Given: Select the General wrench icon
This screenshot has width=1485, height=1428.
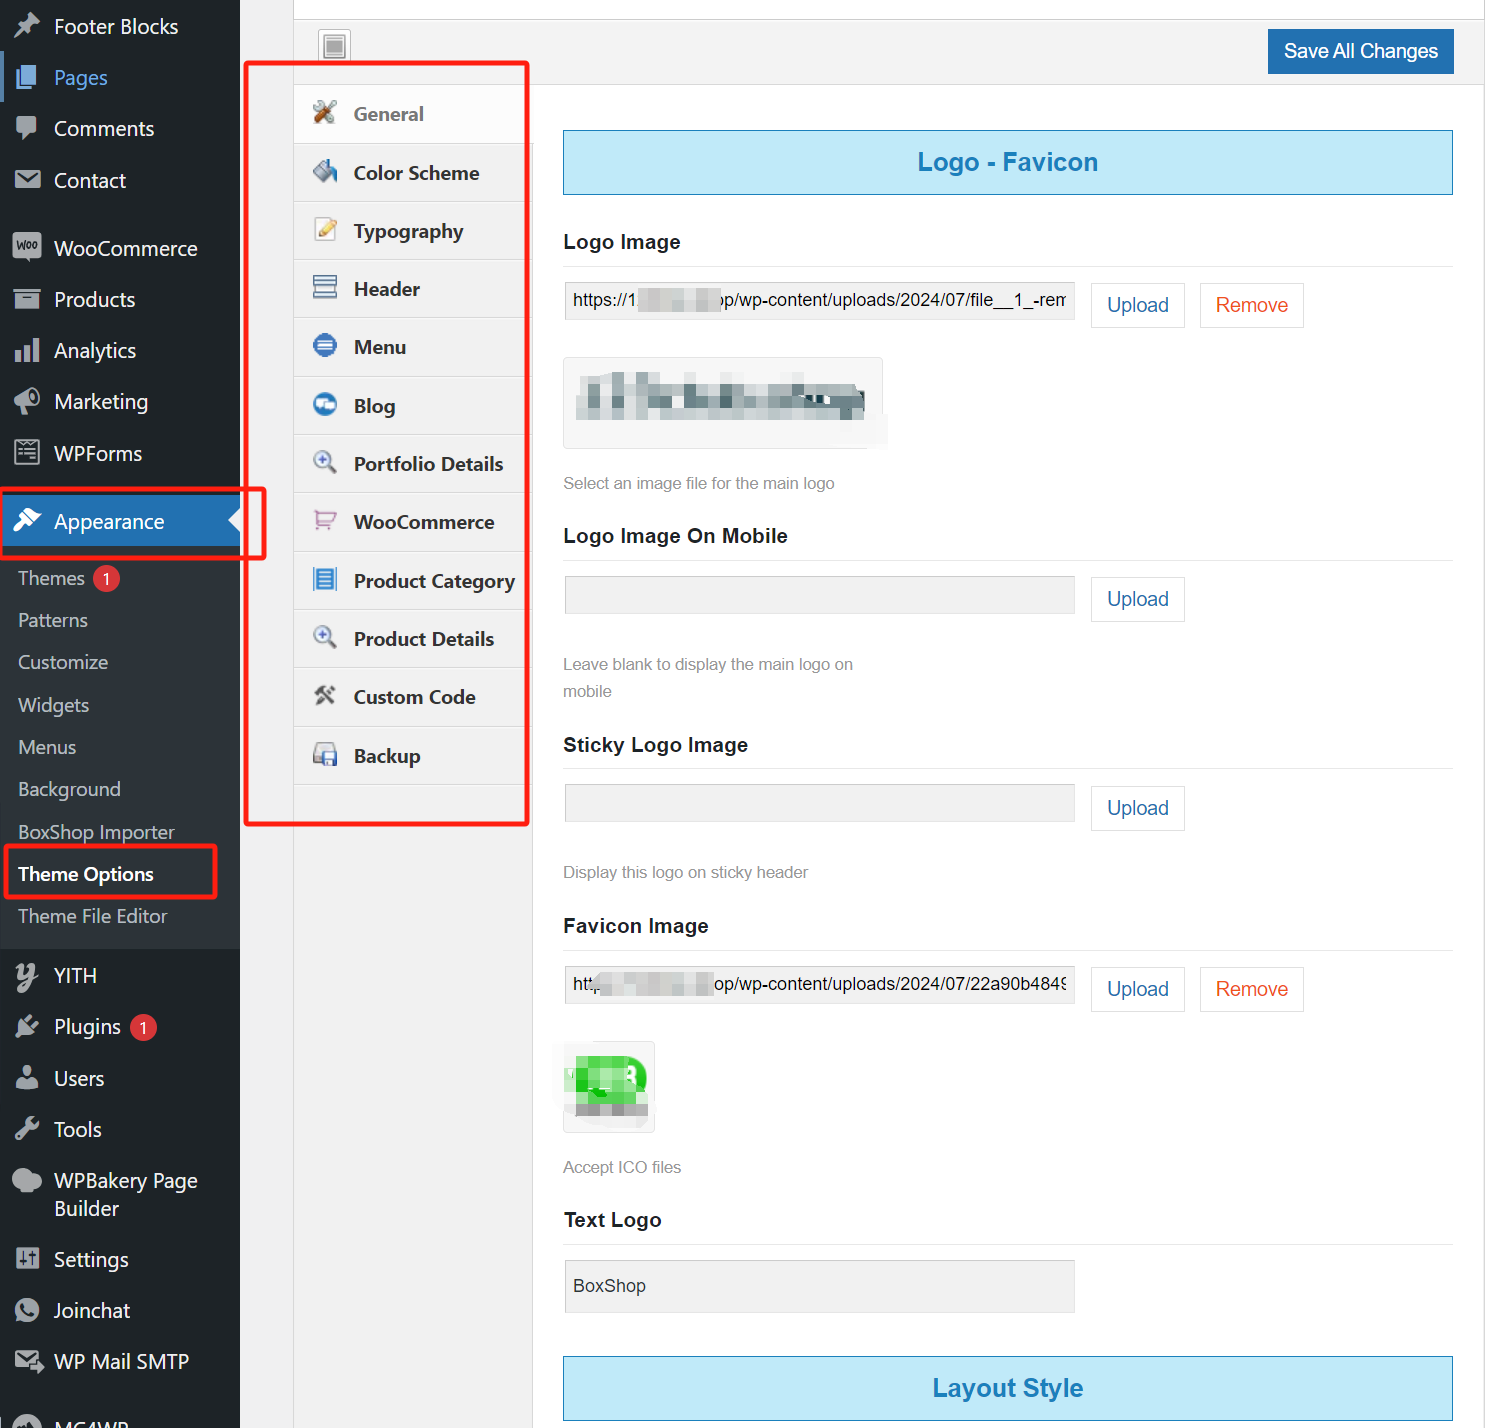Looking at the screenshot, I should 325,113.
